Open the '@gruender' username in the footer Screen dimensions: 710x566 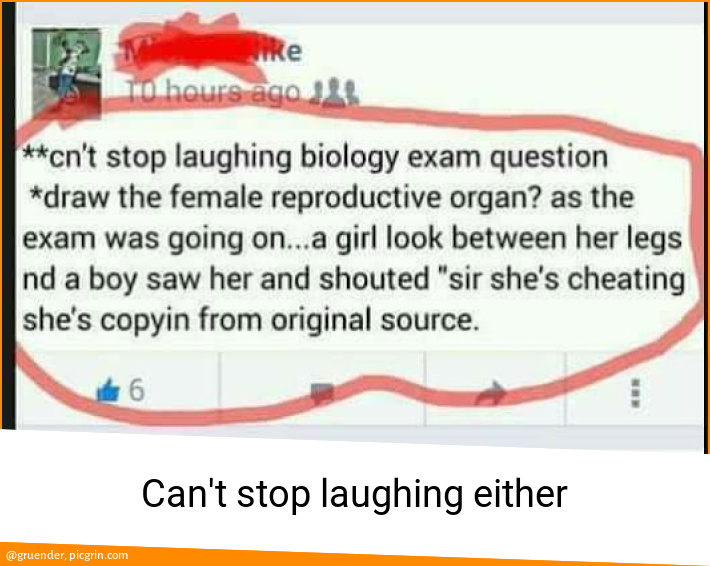point(34,555)
